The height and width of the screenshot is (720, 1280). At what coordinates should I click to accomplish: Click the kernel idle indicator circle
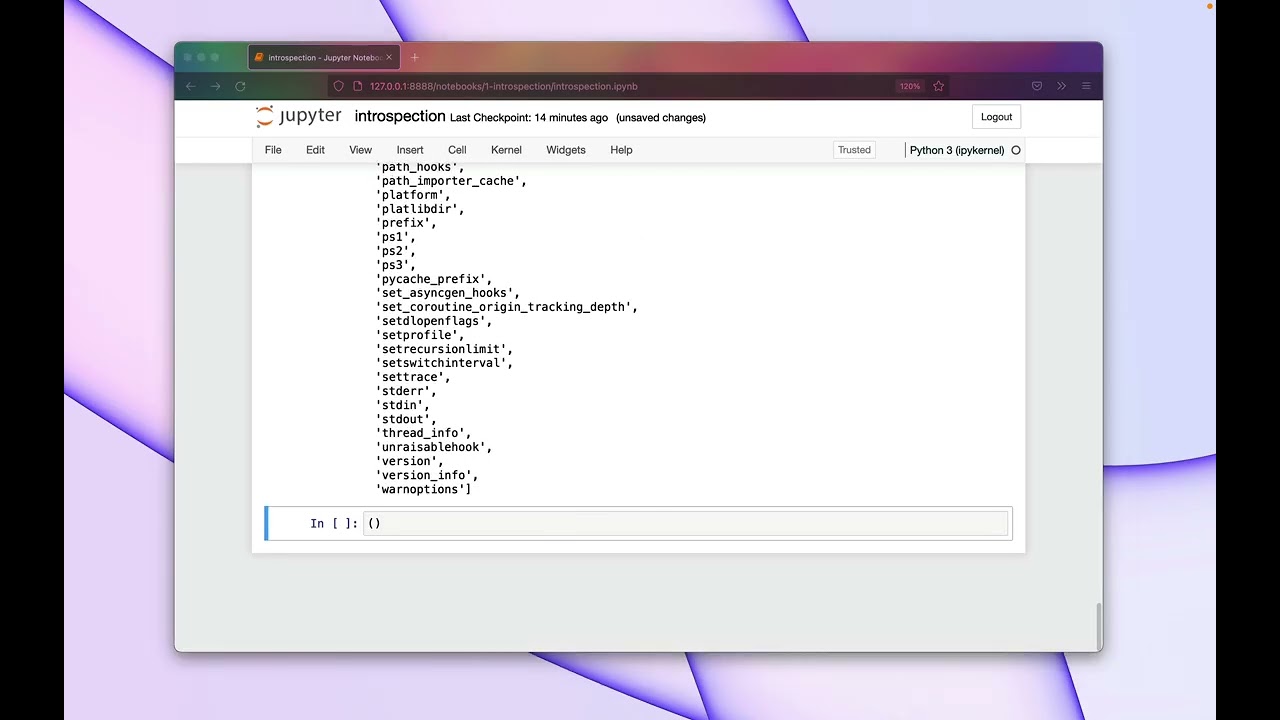[1016, 150]
